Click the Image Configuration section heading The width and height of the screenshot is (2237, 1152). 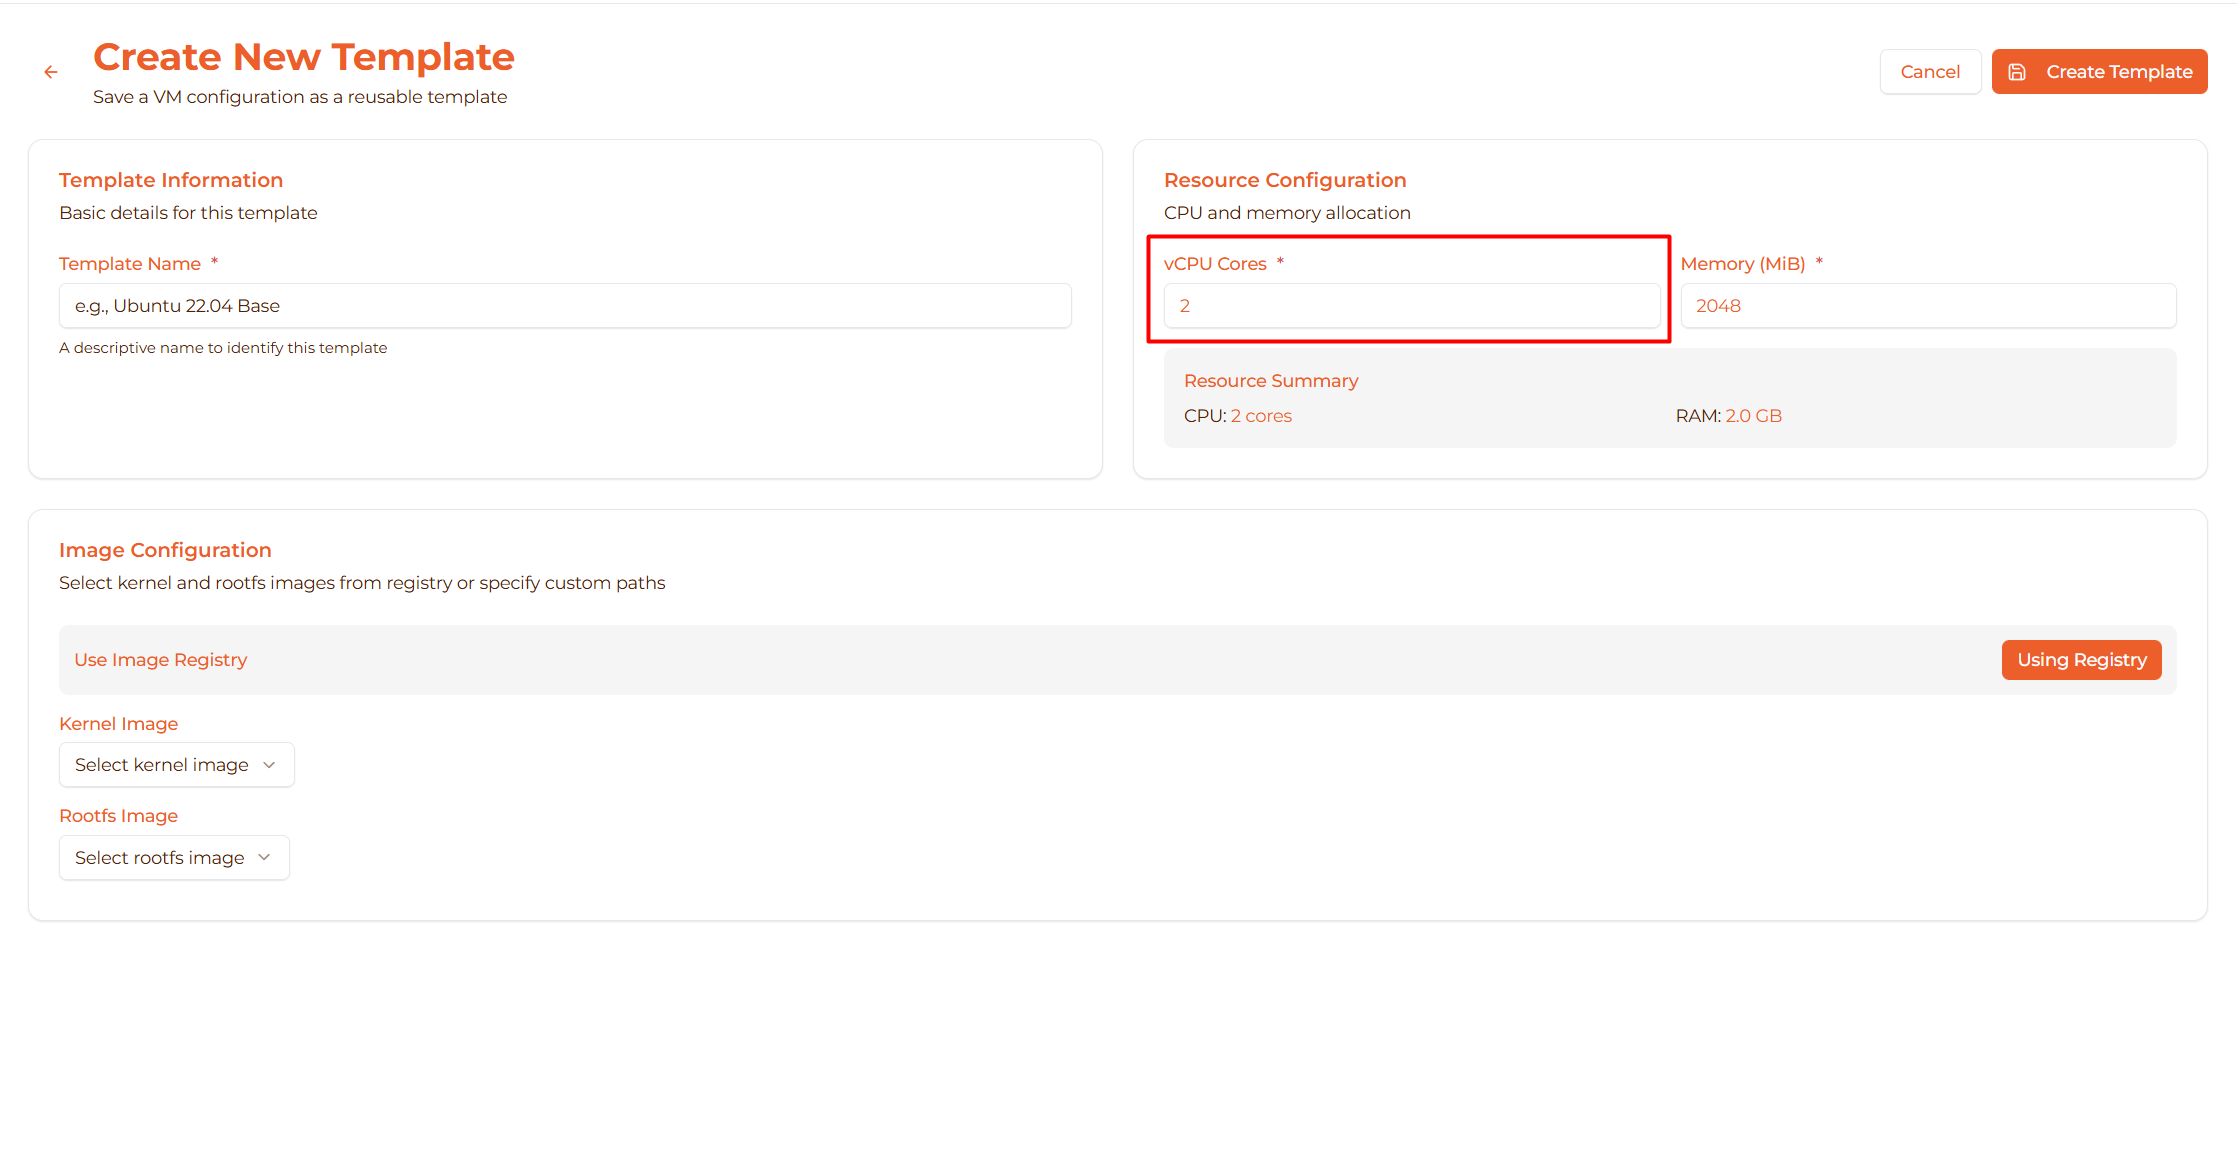[165, 550]
